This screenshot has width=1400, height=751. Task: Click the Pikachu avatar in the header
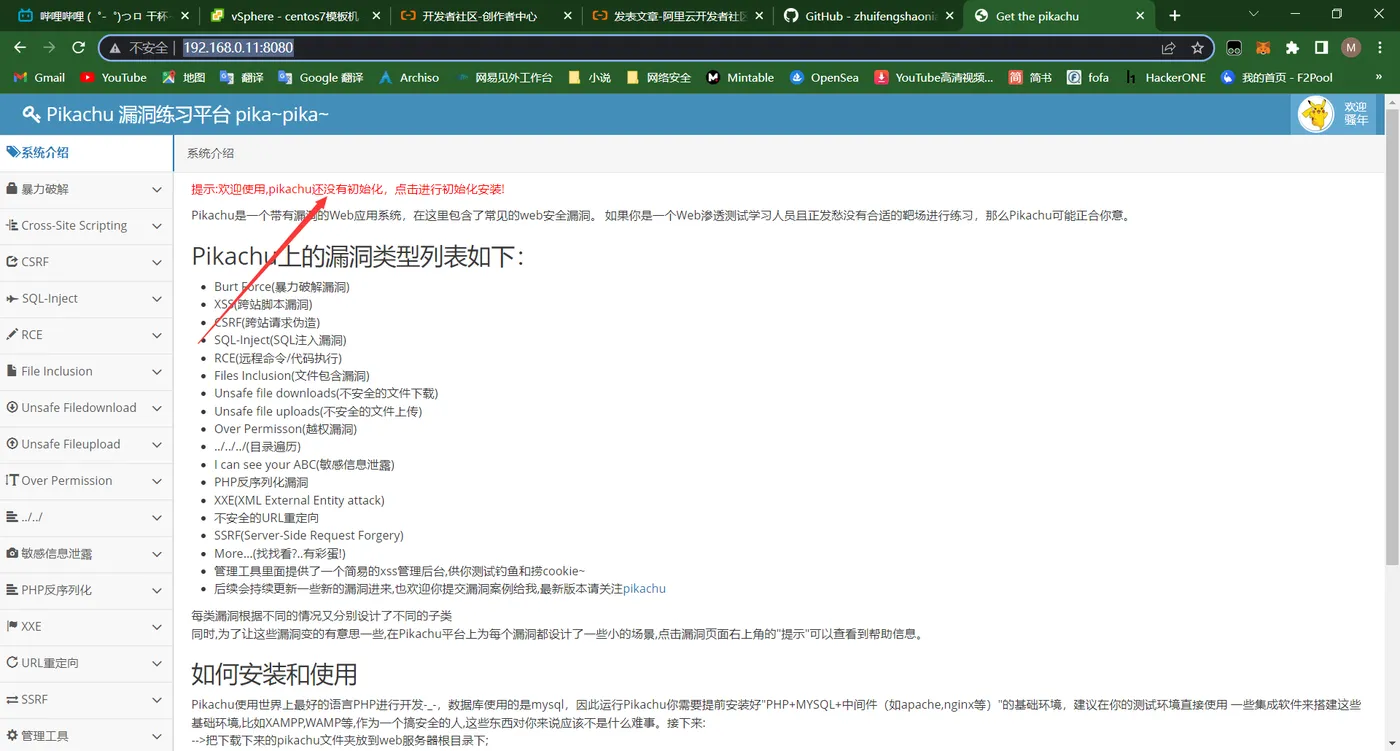coord(1316,114)
